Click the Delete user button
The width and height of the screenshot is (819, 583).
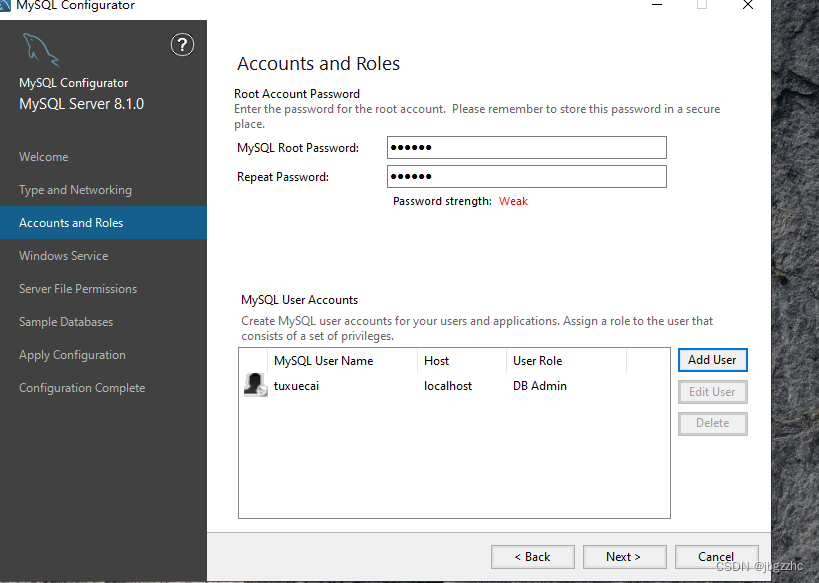point(712,423)
